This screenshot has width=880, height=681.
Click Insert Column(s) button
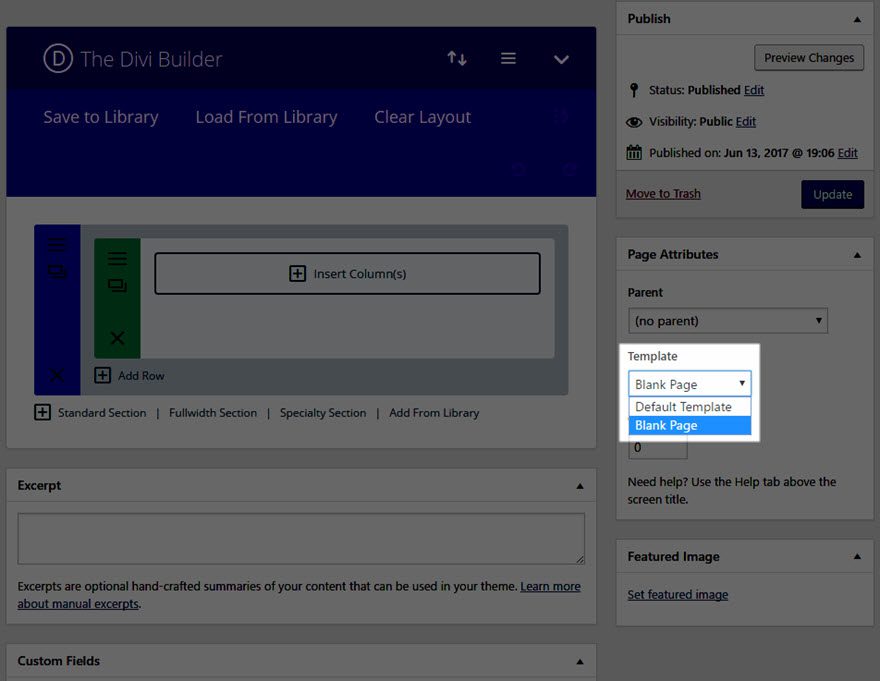(x=347, y=273)
